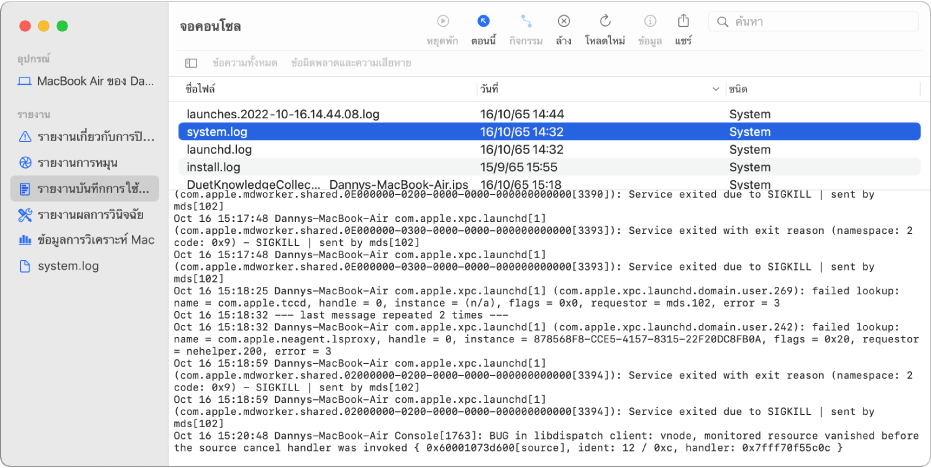Select the launchd.log file row

click(x=549, y=150)
